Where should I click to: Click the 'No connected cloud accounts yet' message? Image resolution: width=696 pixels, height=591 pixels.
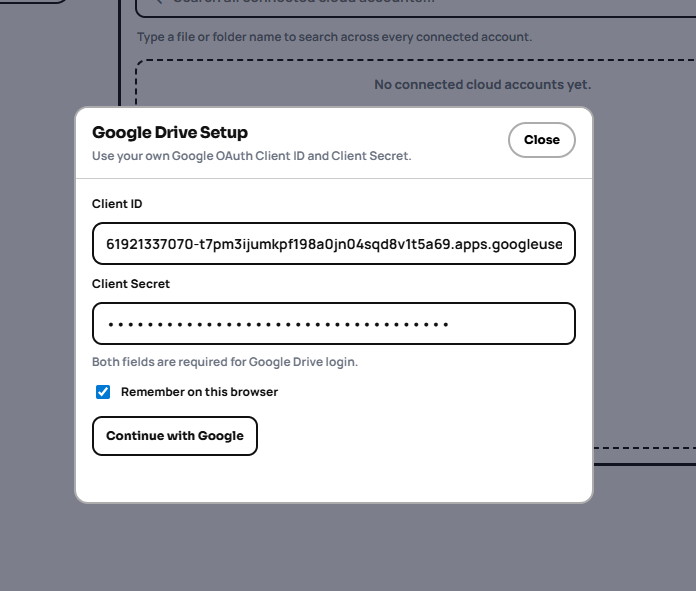[x=482, y=84]
